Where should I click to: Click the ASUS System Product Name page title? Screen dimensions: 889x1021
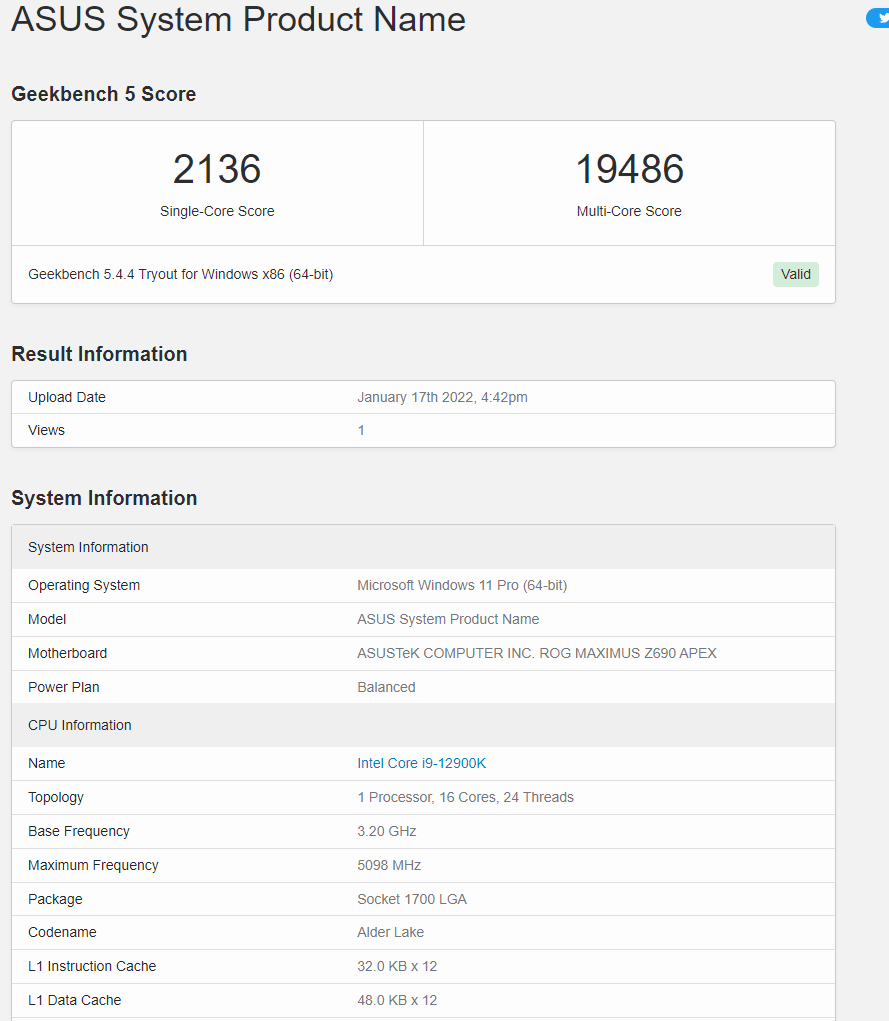[x=238, y=19]
